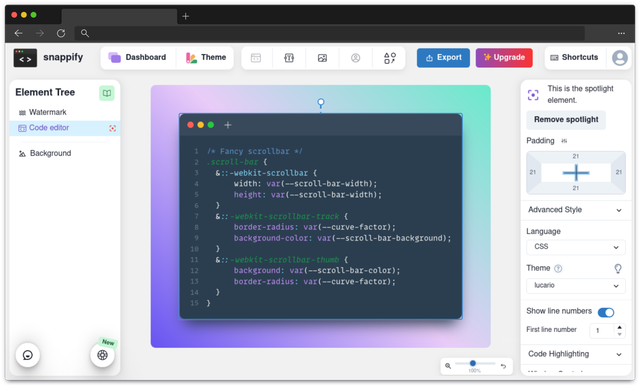The image size is (640, 385).
Task: Open the browser three-dot menu
Action: (x=621, y=33)
